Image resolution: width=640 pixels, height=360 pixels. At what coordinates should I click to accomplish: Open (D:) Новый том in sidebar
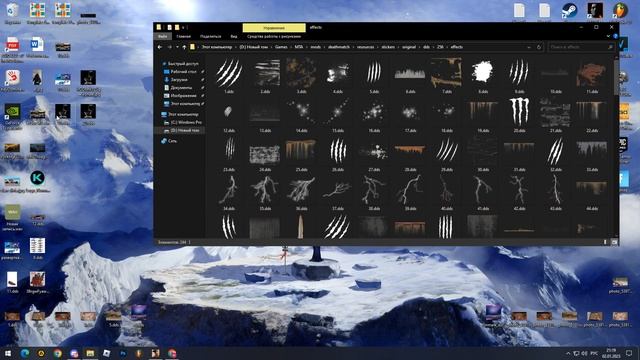pyautogui.click(x=182, y=130)
